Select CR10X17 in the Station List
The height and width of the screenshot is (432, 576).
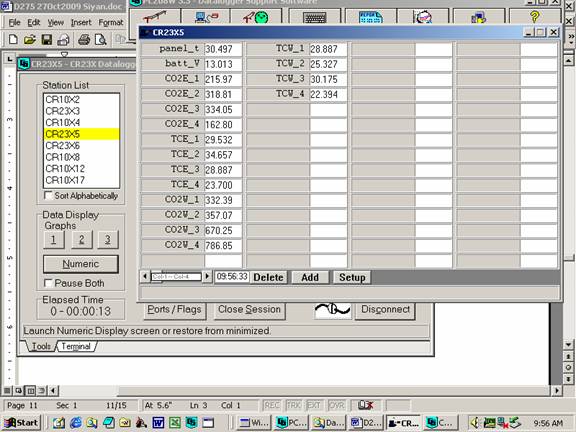tap(81, 180)
